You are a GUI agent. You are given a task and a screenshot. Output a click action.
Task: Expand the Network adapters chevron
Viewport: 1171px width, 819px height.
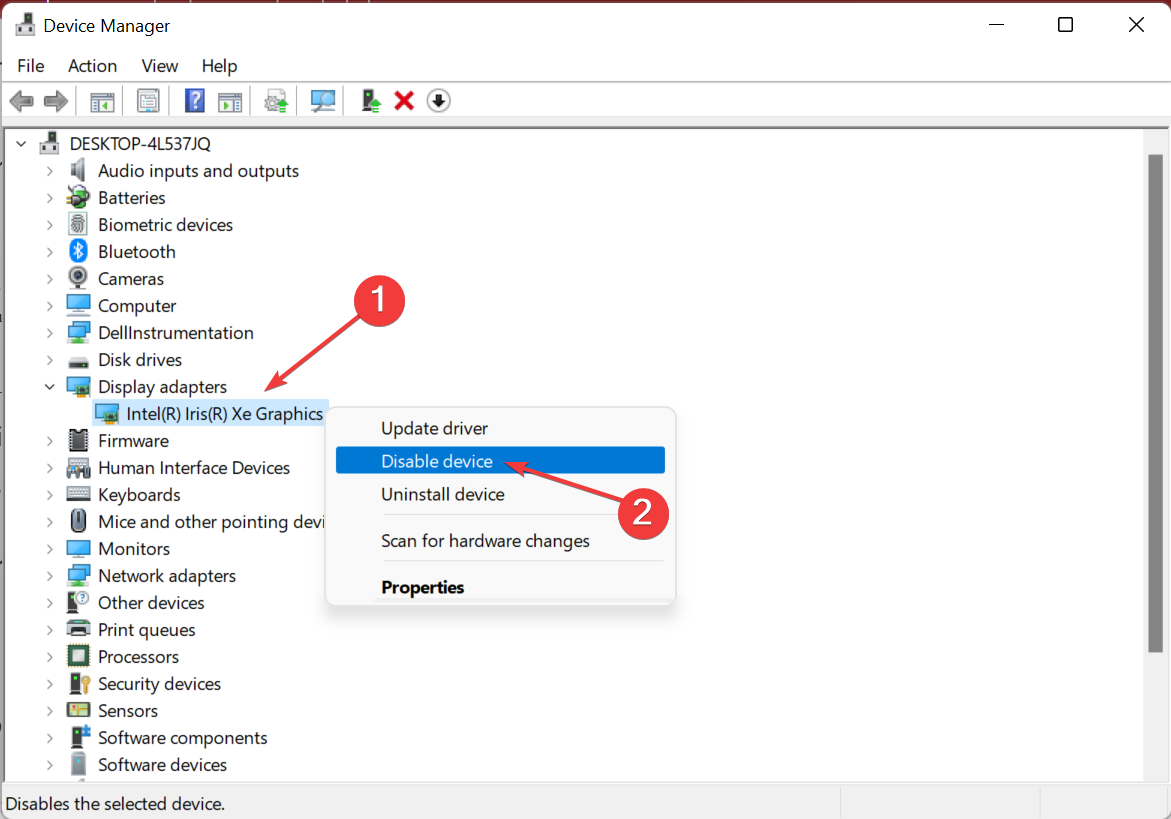[49, 576]
